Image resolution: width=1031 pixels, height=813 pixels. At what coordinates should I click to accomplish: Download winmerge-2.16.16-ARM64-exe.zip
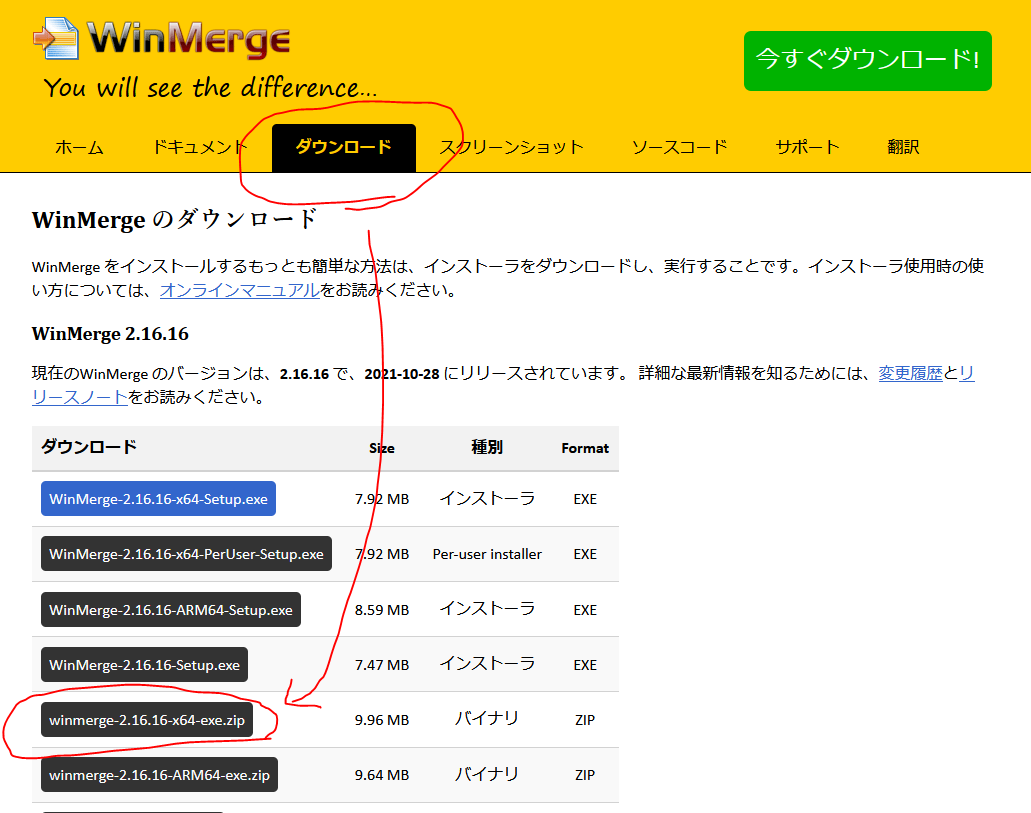click(x=160, y=775)
